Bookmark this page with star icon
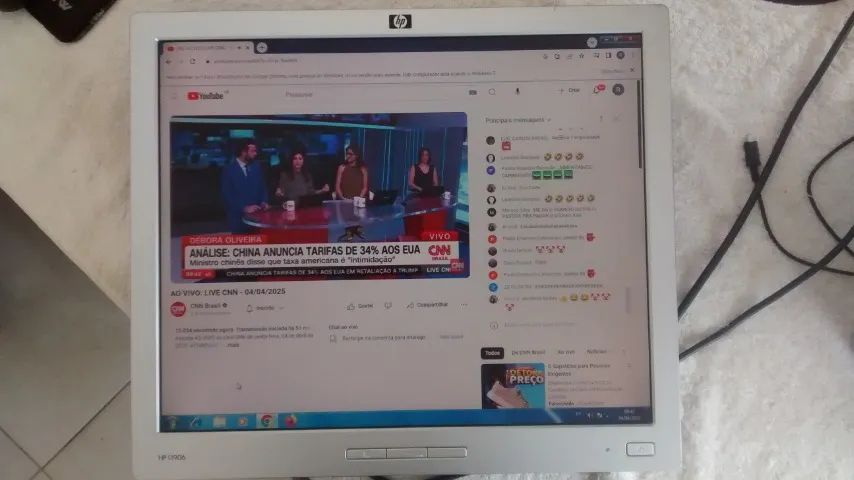Viewport: 854px width, 480px height. (x=582, y=56)
